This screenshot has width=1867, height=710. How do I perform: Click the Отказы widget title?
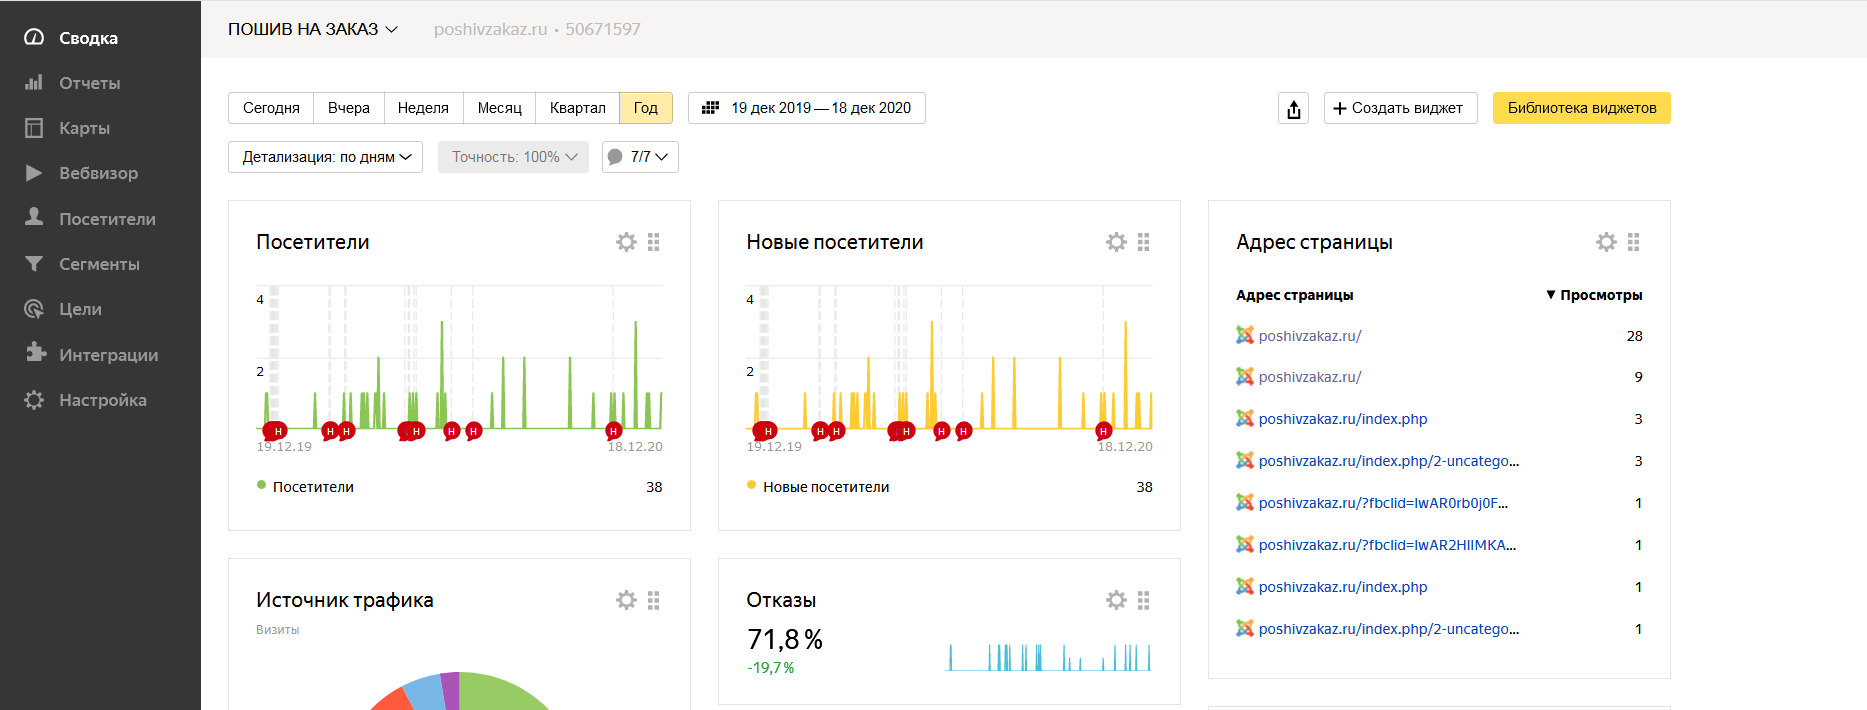(x=781, y=600)
